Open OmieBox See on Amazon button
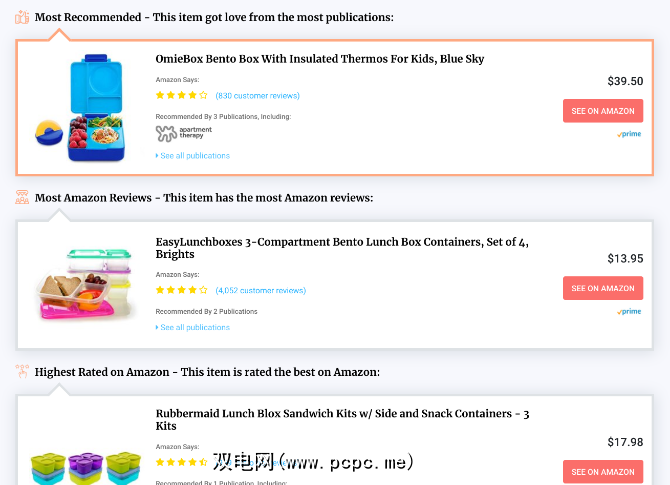 [x=603, y=111]
